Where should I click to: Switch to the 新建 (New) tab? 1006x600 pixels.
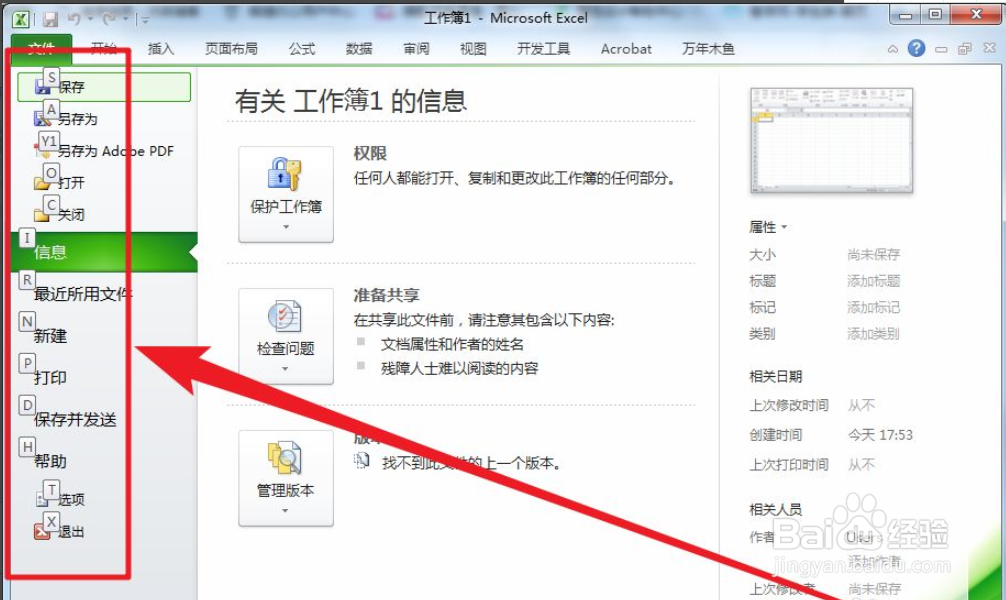50,336
